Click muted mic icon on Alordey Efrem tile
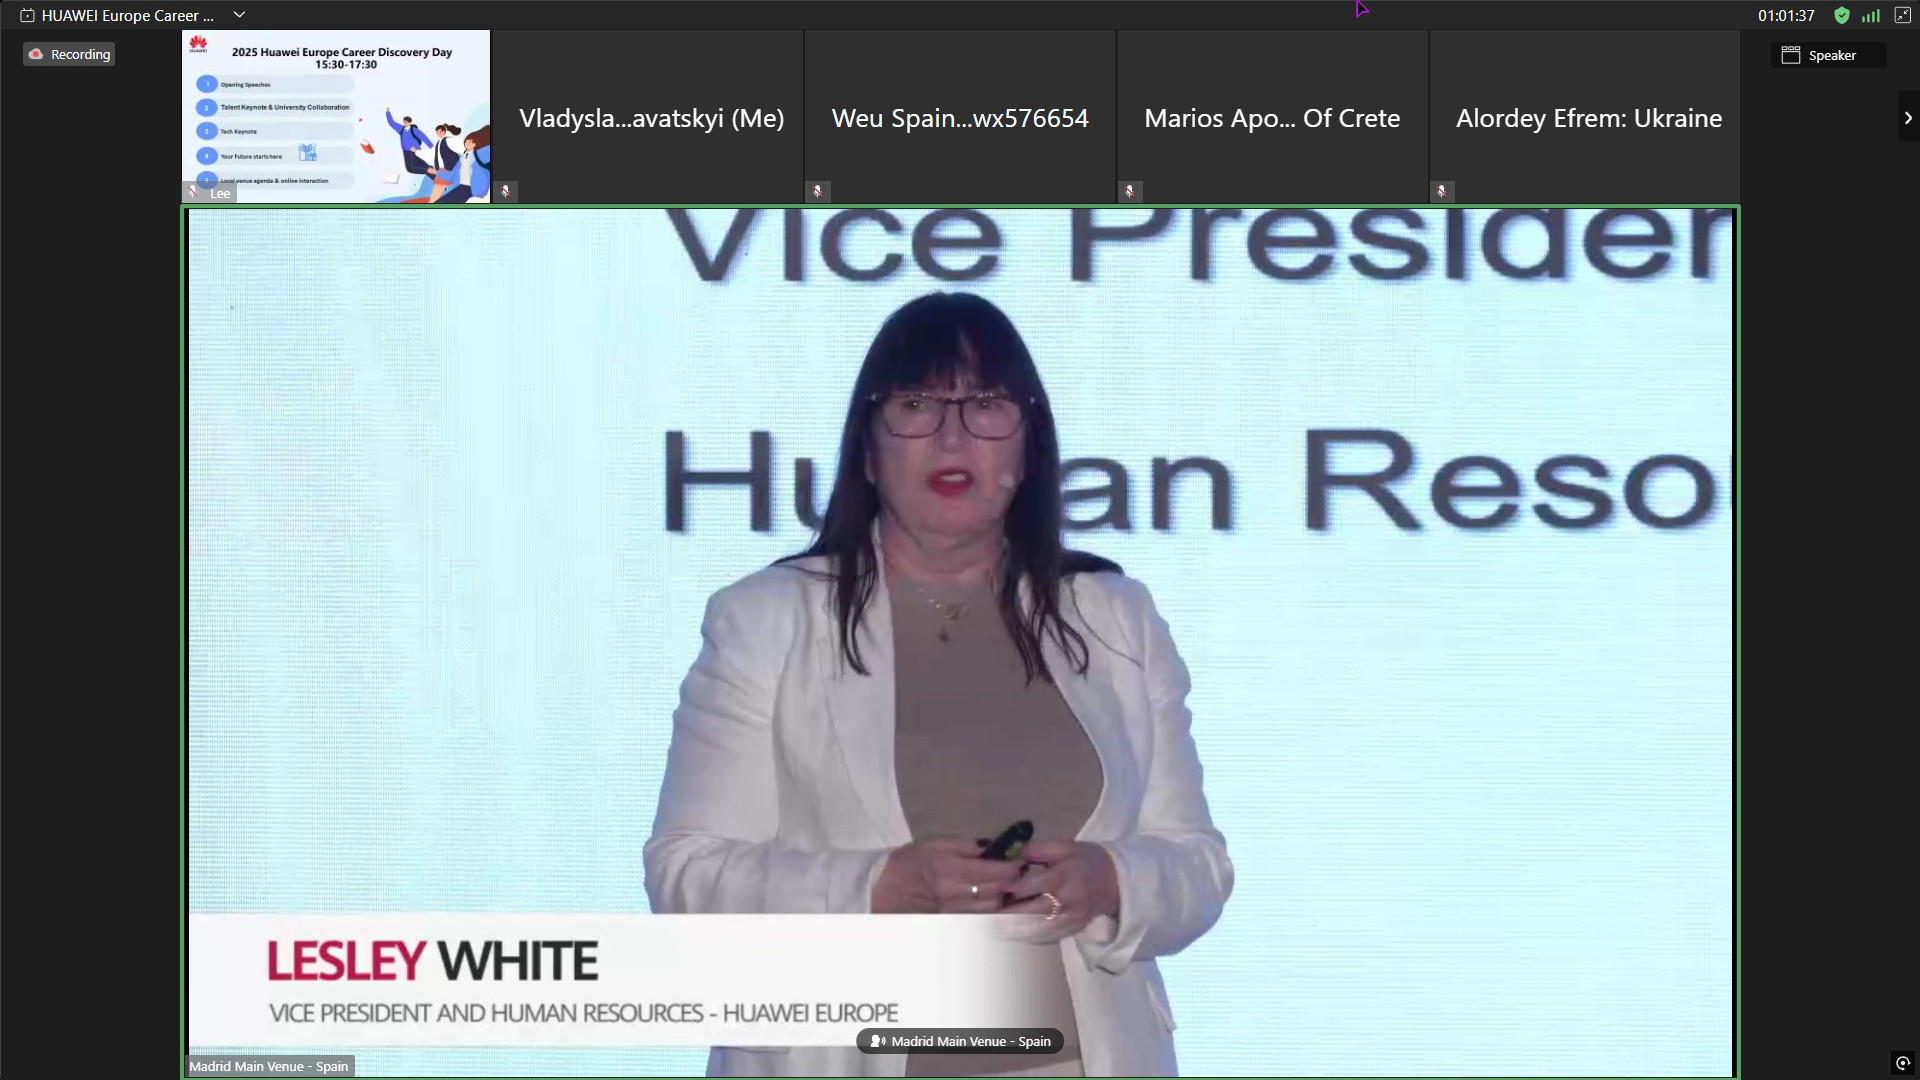This screenshot has height=1080, width=1920. (1442, 191)
